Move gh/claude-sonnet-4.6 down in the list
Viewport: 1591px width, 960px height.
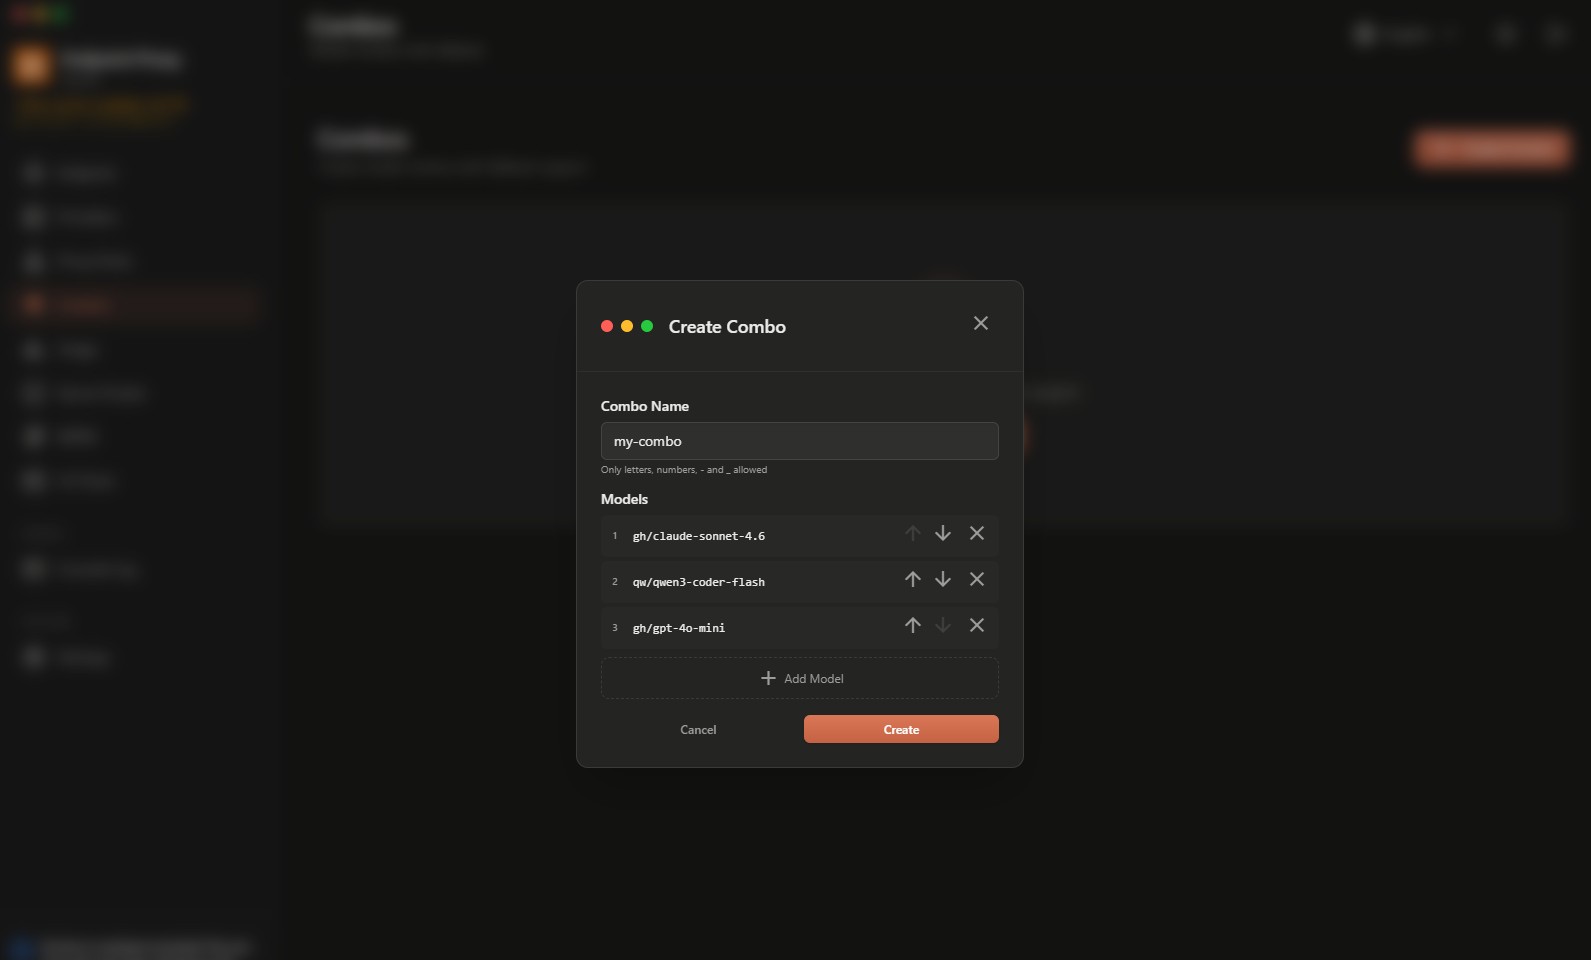click(x=942, y=534)
